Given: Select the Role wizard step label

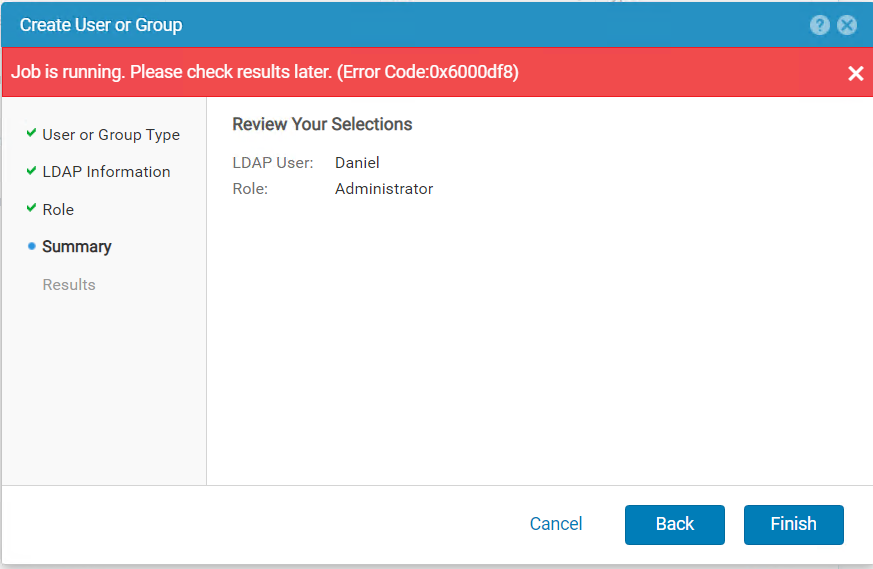Looking at the screenshot, I should pos(58,210).
